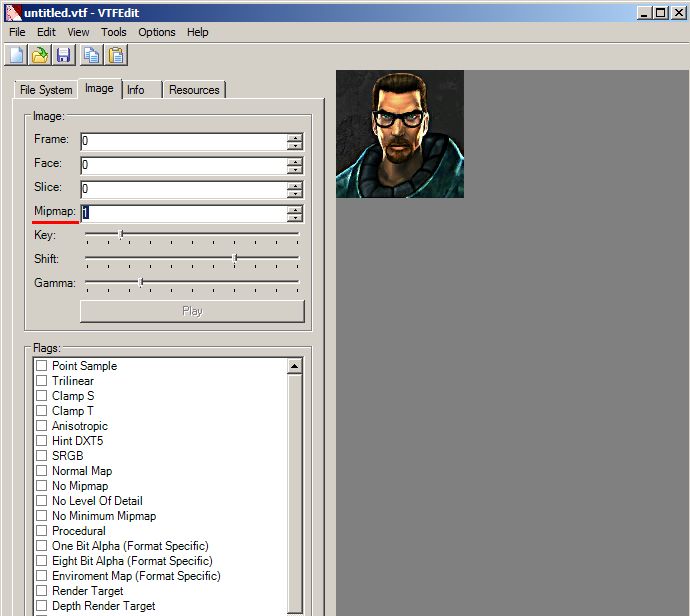Check the Clamp S flag
Screen dimensions: 690x616
pos(41,396)
